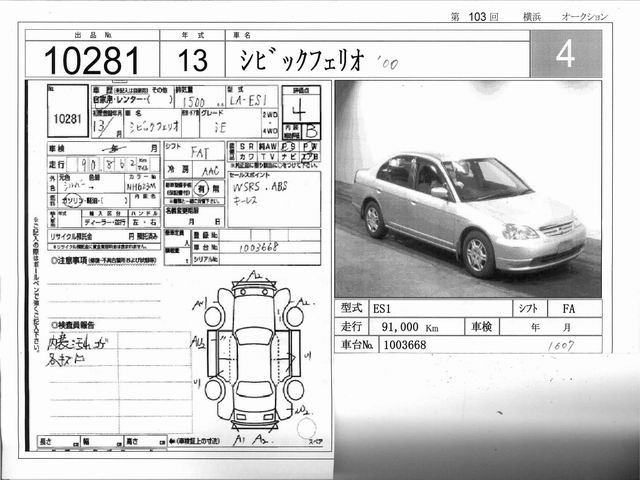
Task: Select the スペア spare tire circle
Action: tap(307, 428)
